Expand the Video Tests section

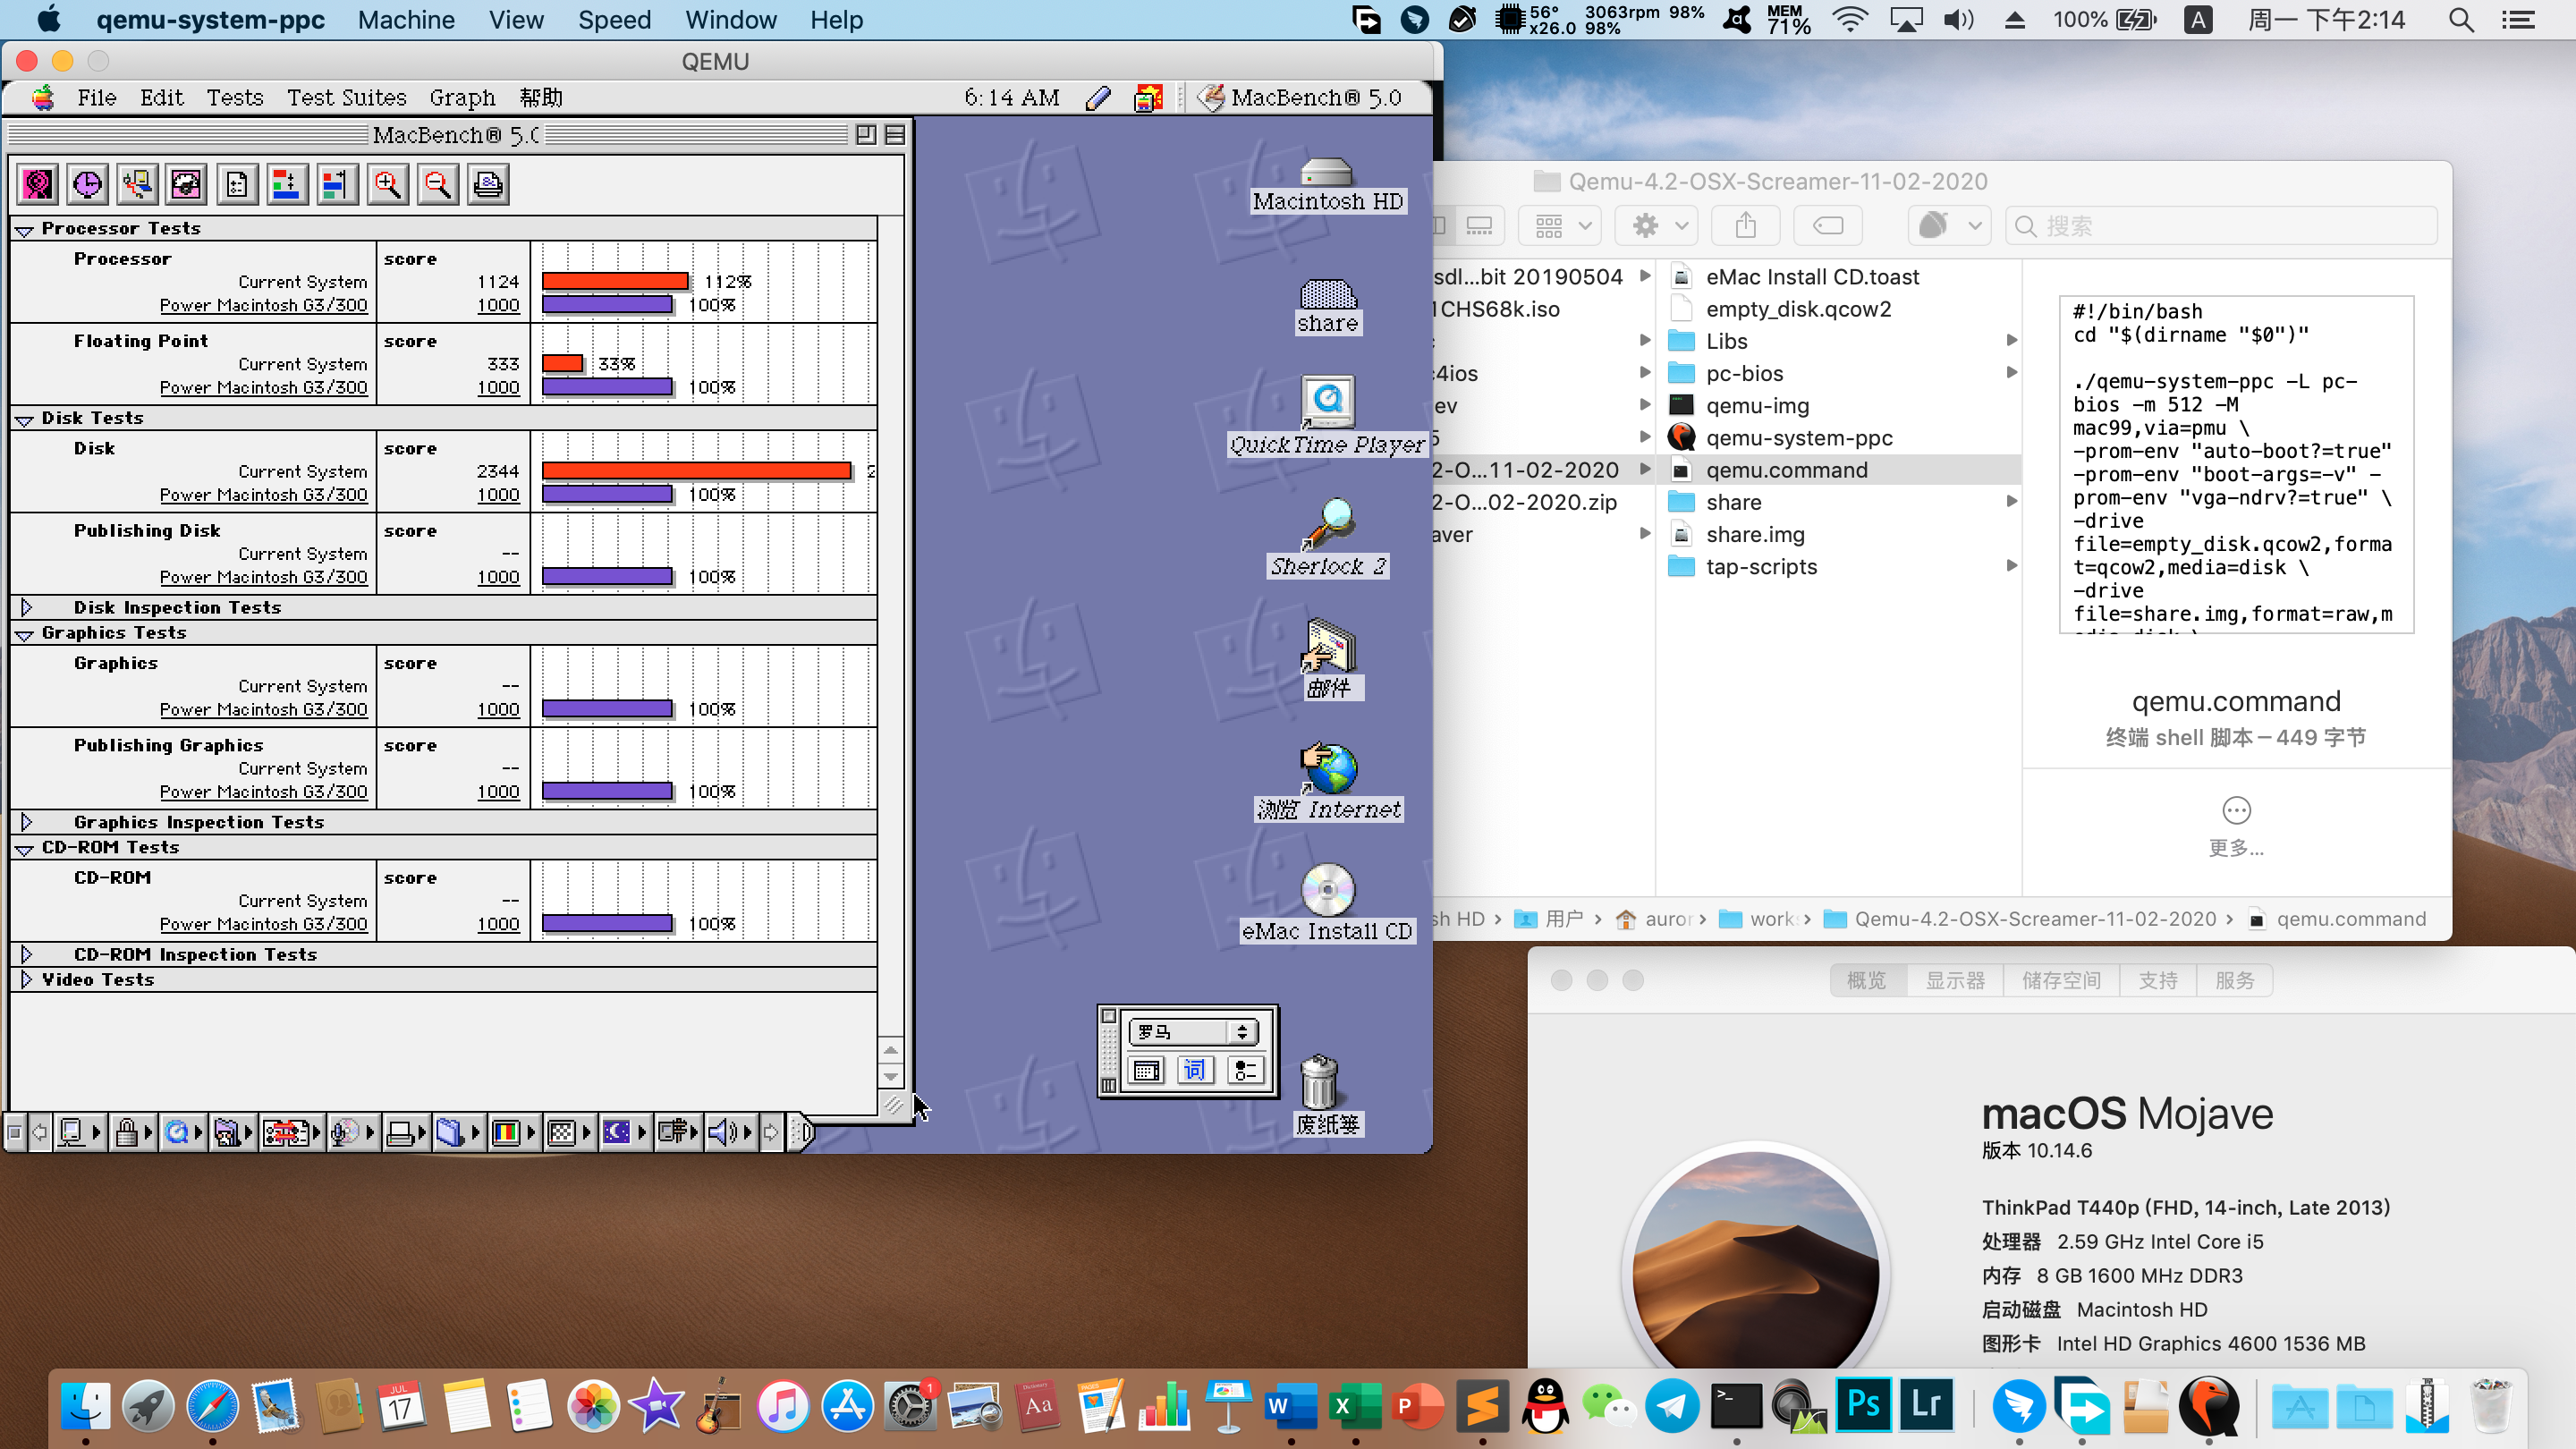(27, 979)
